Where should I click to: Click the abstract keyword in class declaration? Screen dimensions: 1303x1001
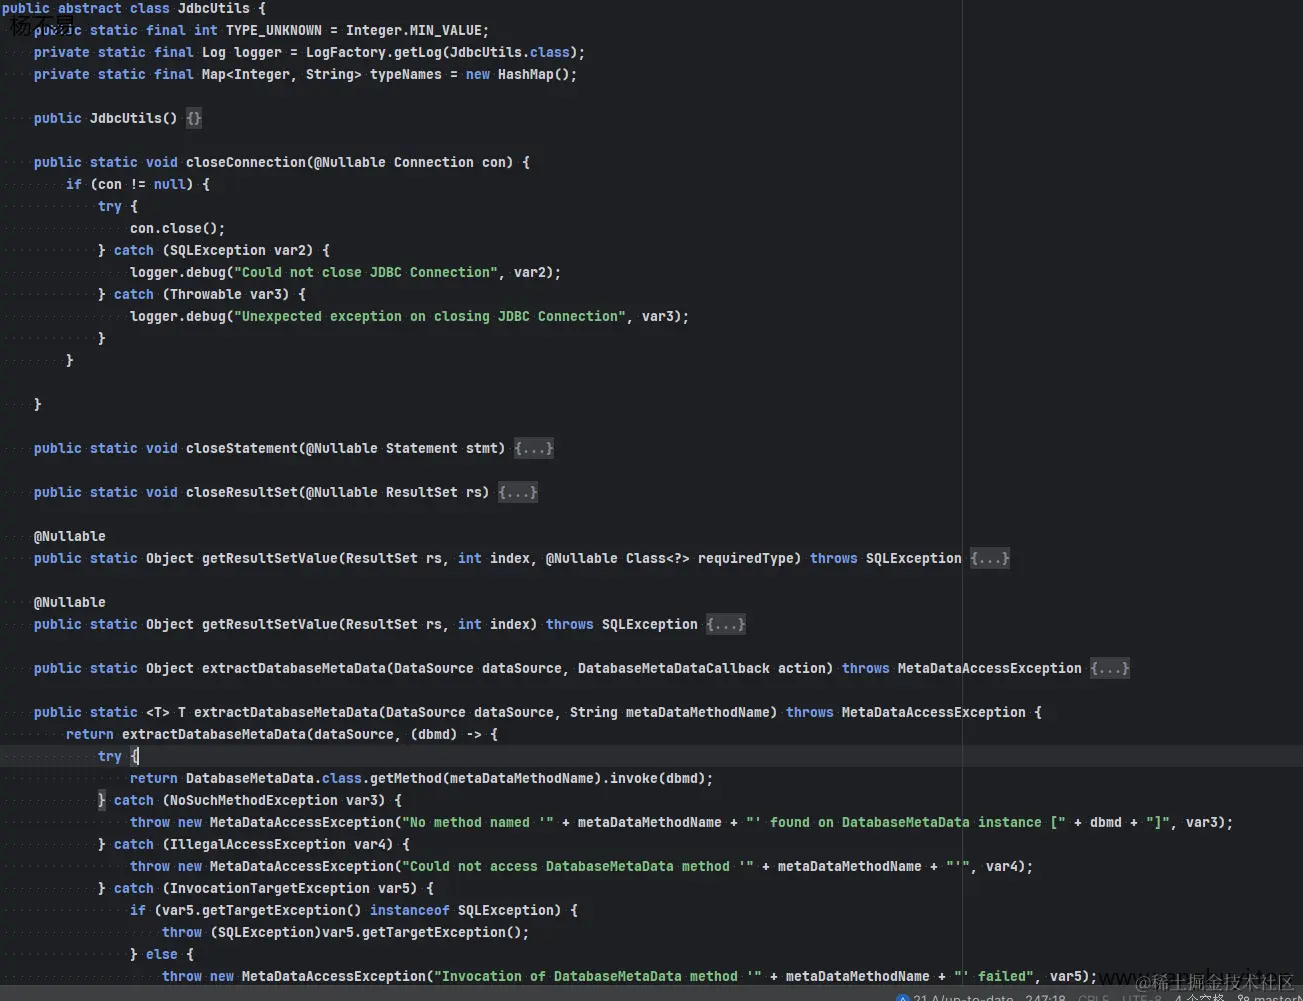(x=90, y=8)
